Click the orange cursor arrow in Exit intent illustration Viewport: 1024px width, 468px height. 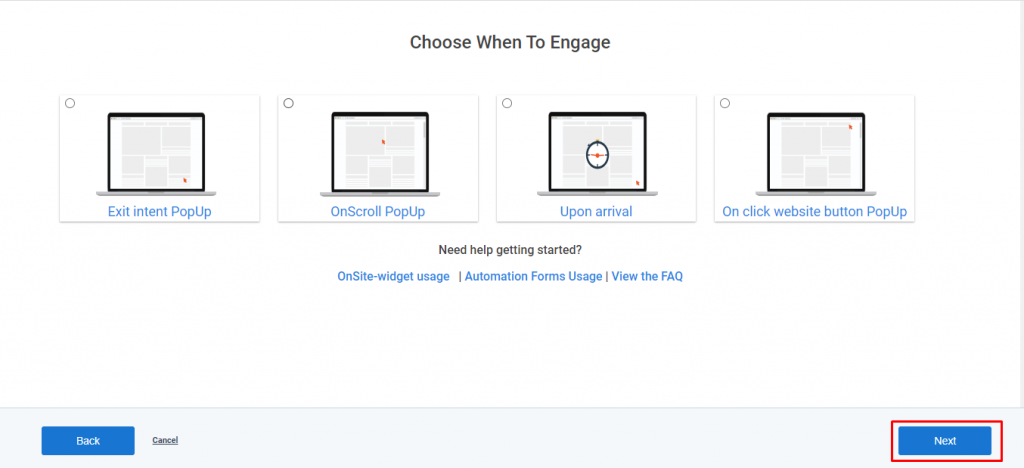[x=185, y=179]
